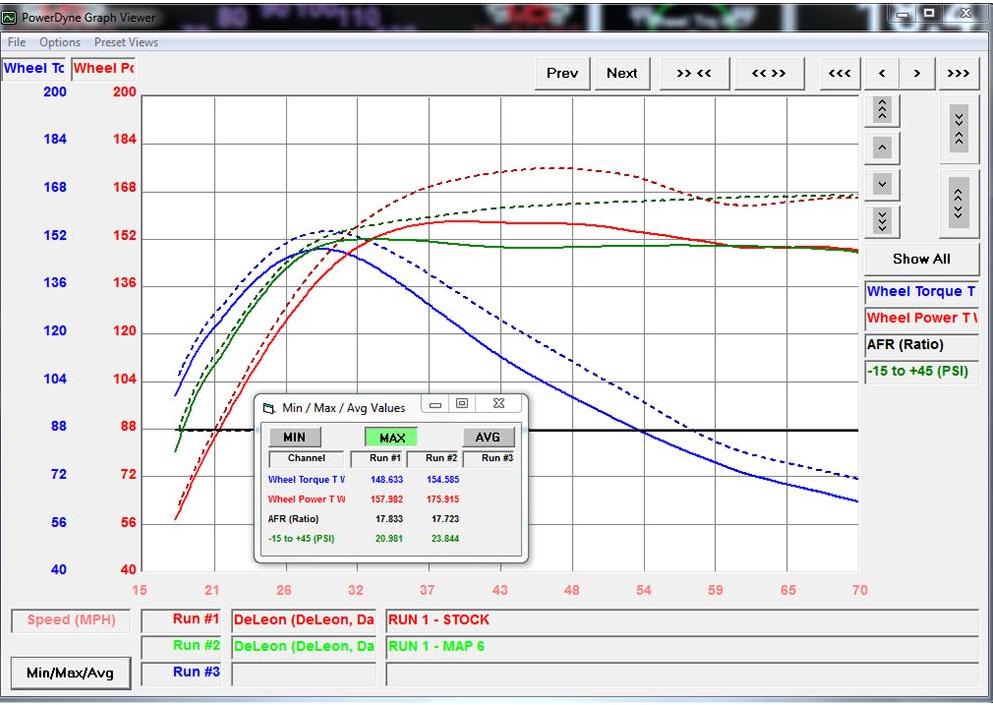The width and height of the screenshot is (993, 705).
Task: Minimize the Min / Max / Avg Values popup
Action: [x=435, y=404]
